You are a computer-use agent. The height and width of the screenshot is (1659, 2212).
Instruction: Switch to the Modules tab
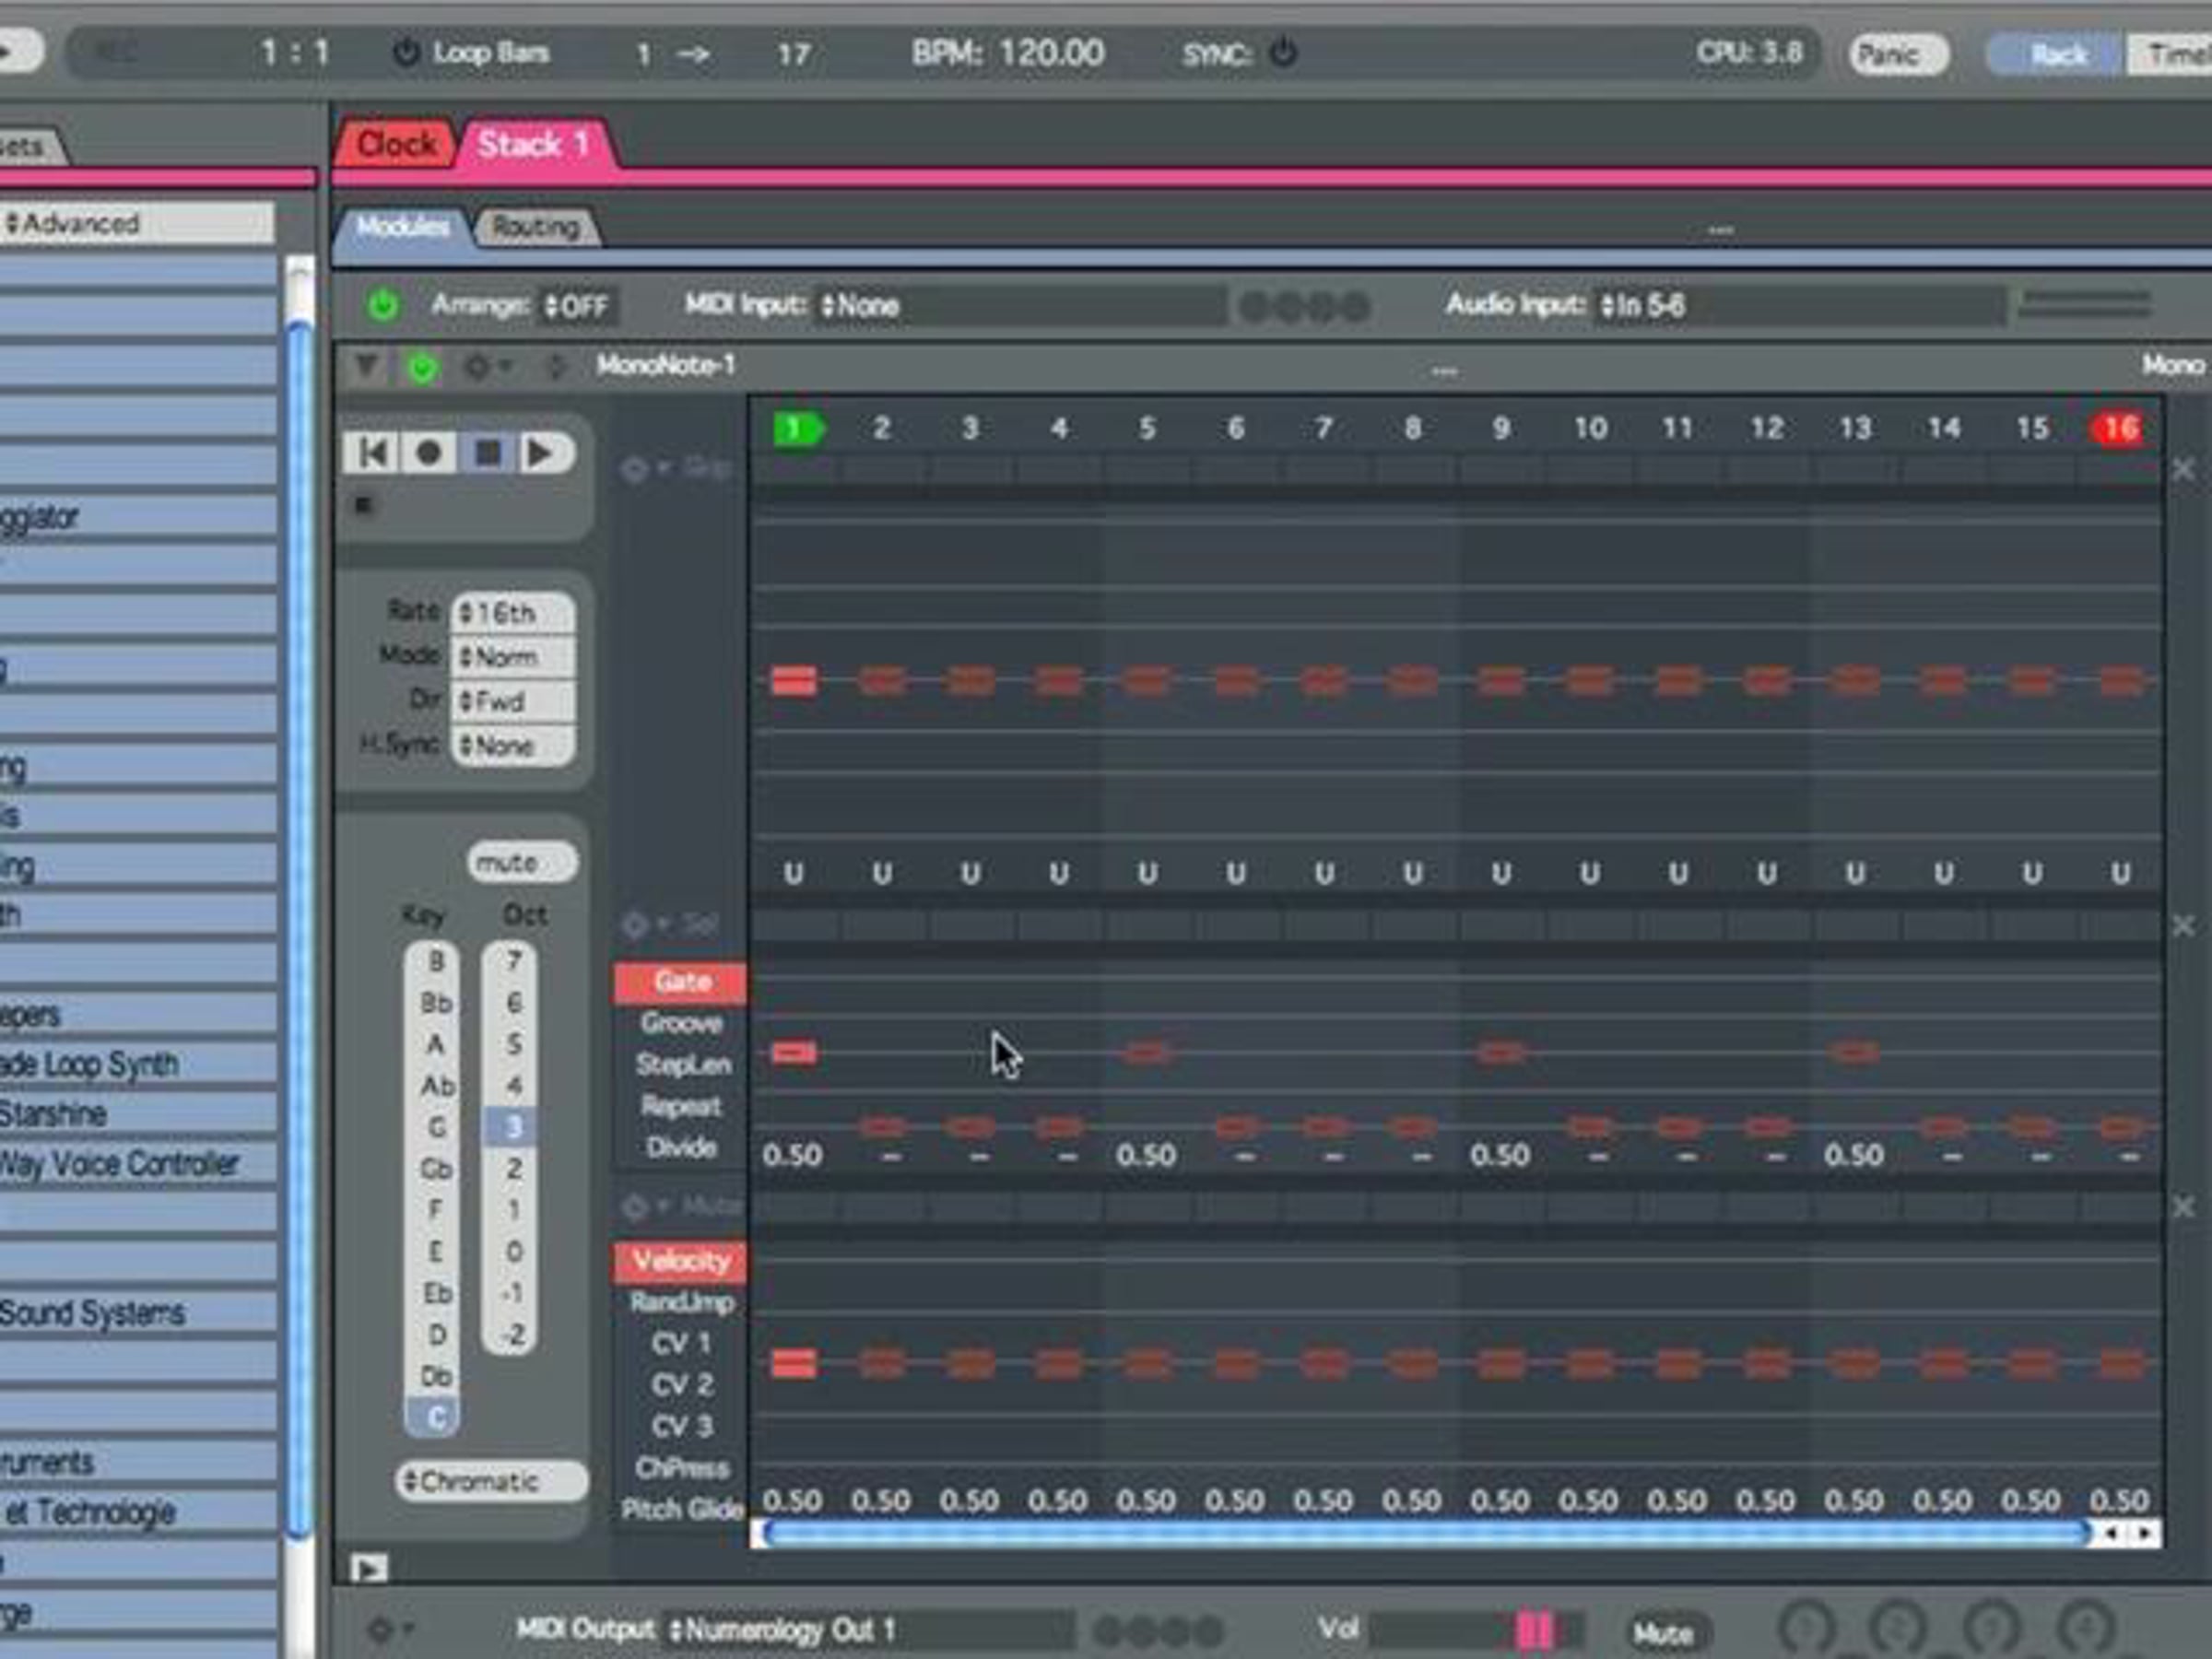pos(403,227)
